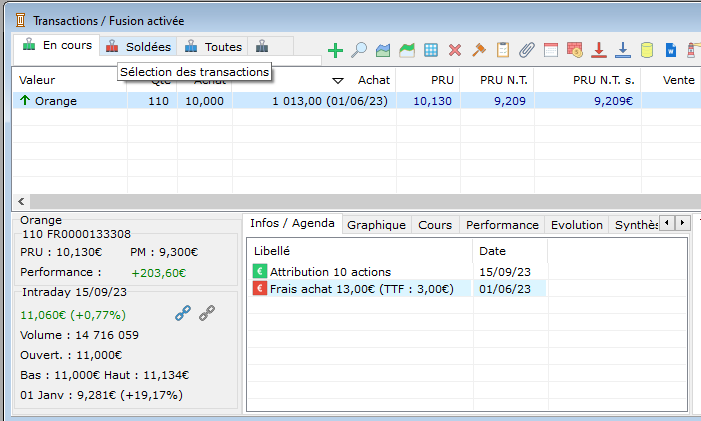Switch to the Soldées tab
Viewport: 701px width, 421px height.
[138, 46]
